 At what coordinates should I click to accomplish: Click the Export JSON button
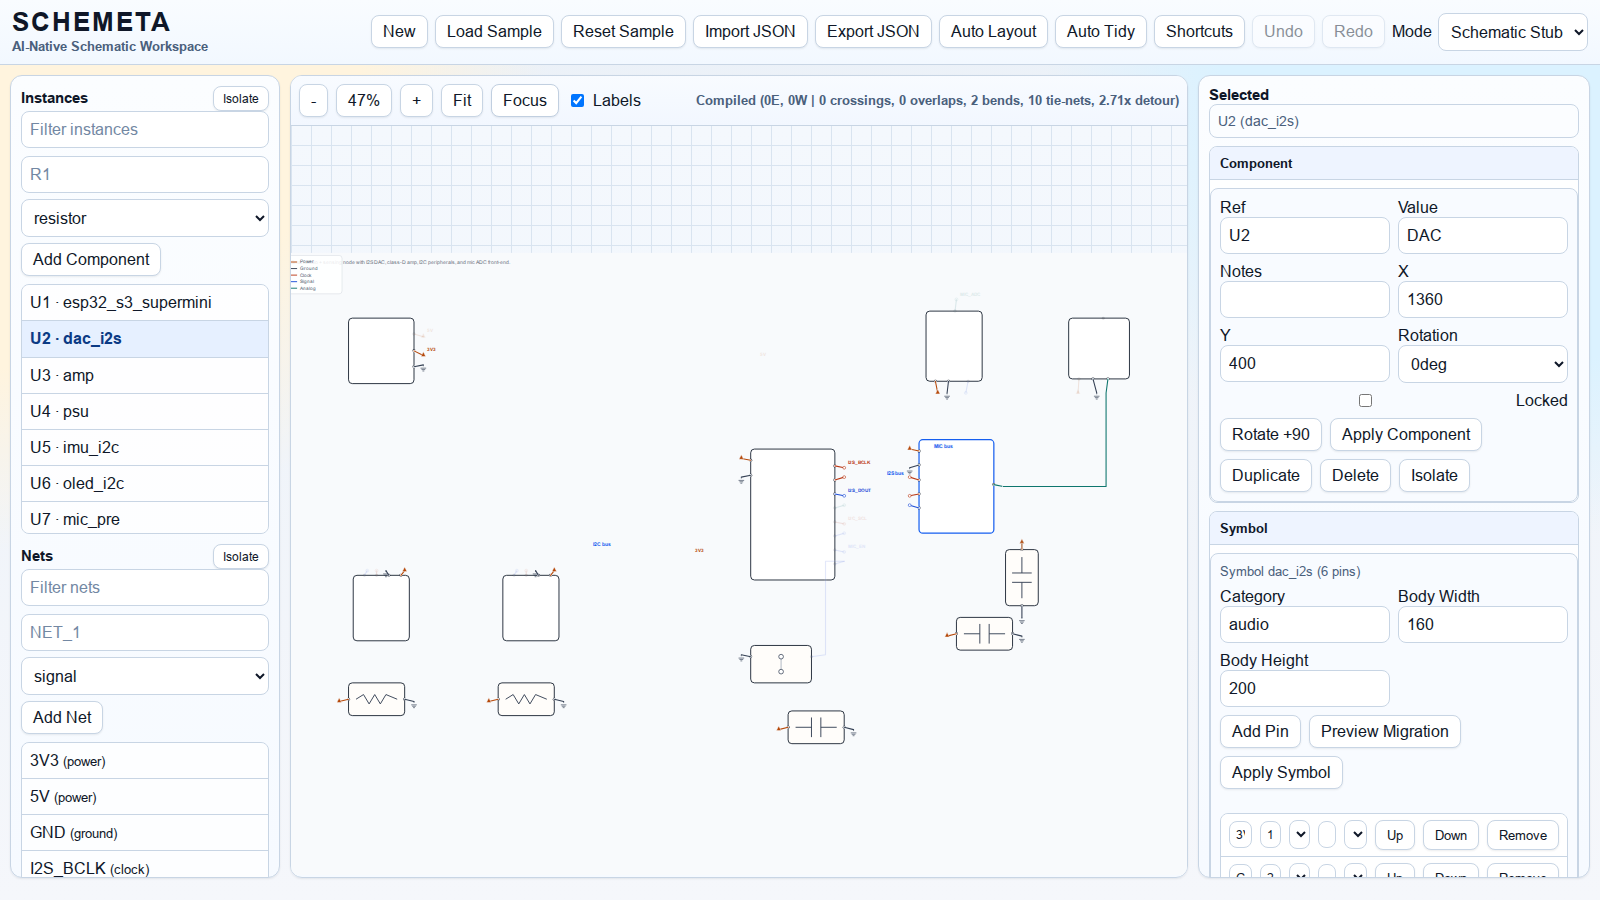(x=872, y=32)
